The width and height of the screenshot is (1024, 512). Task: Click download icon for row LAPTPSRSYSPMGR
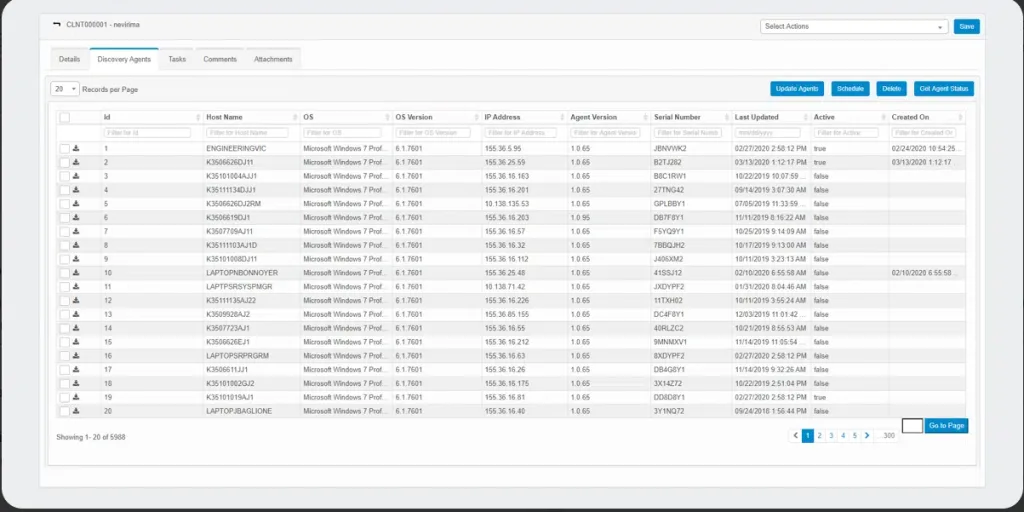(x=76, y=286)
